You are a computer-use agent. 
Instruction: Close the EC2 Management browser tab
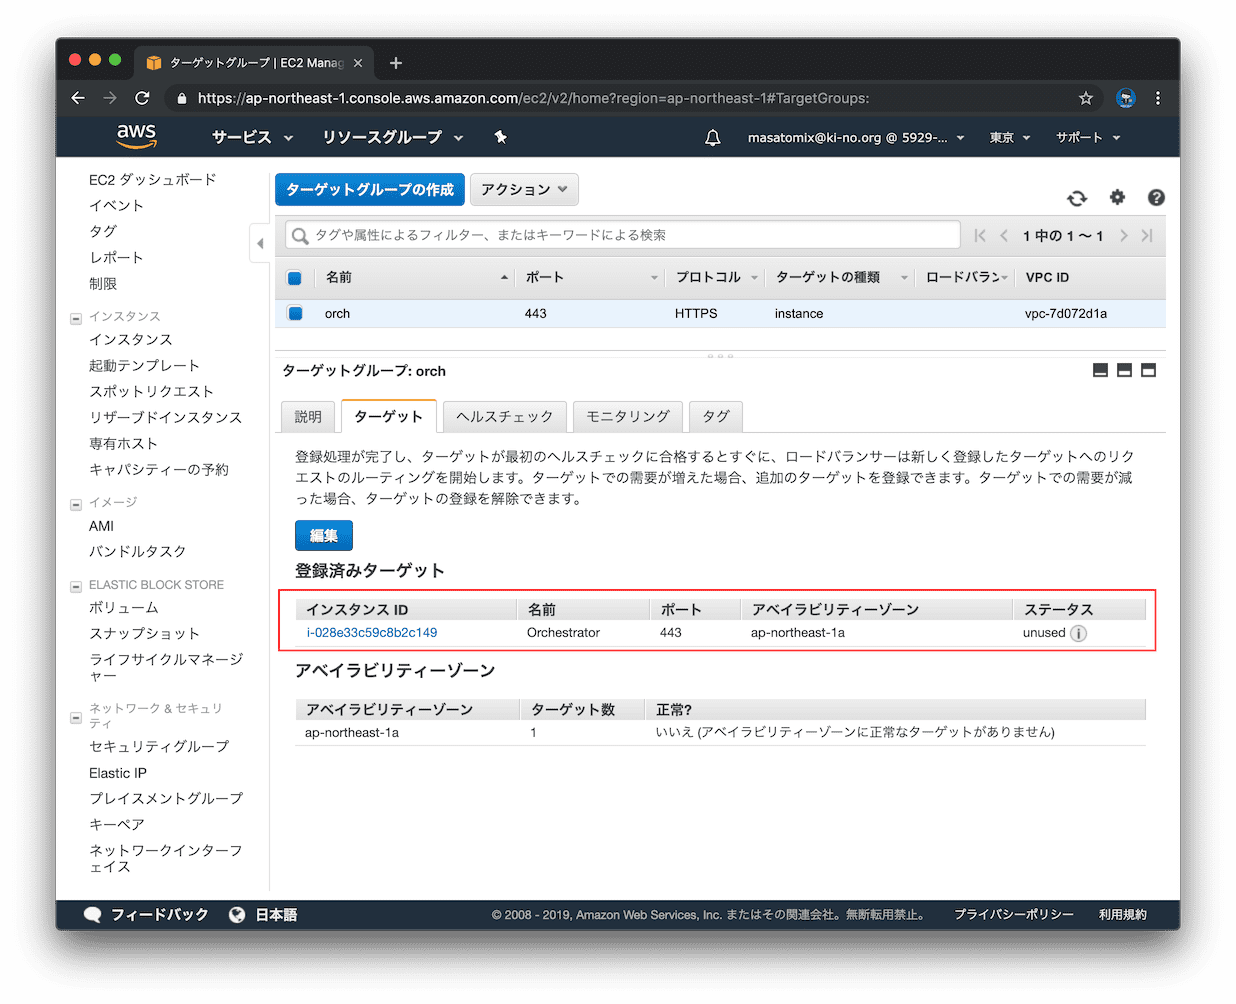358,63
